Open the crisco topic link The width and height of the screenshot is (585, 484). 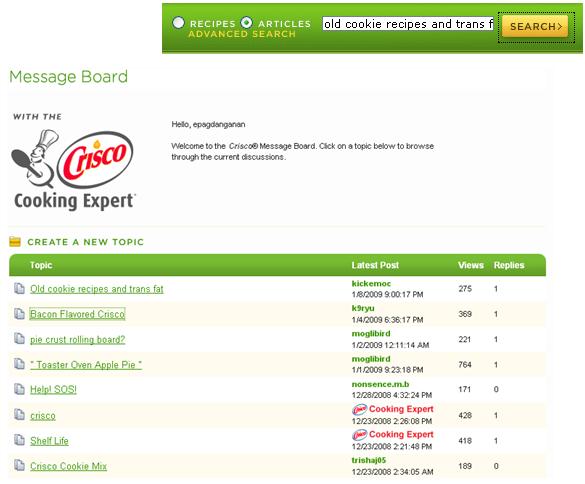(x=43, y=416)
